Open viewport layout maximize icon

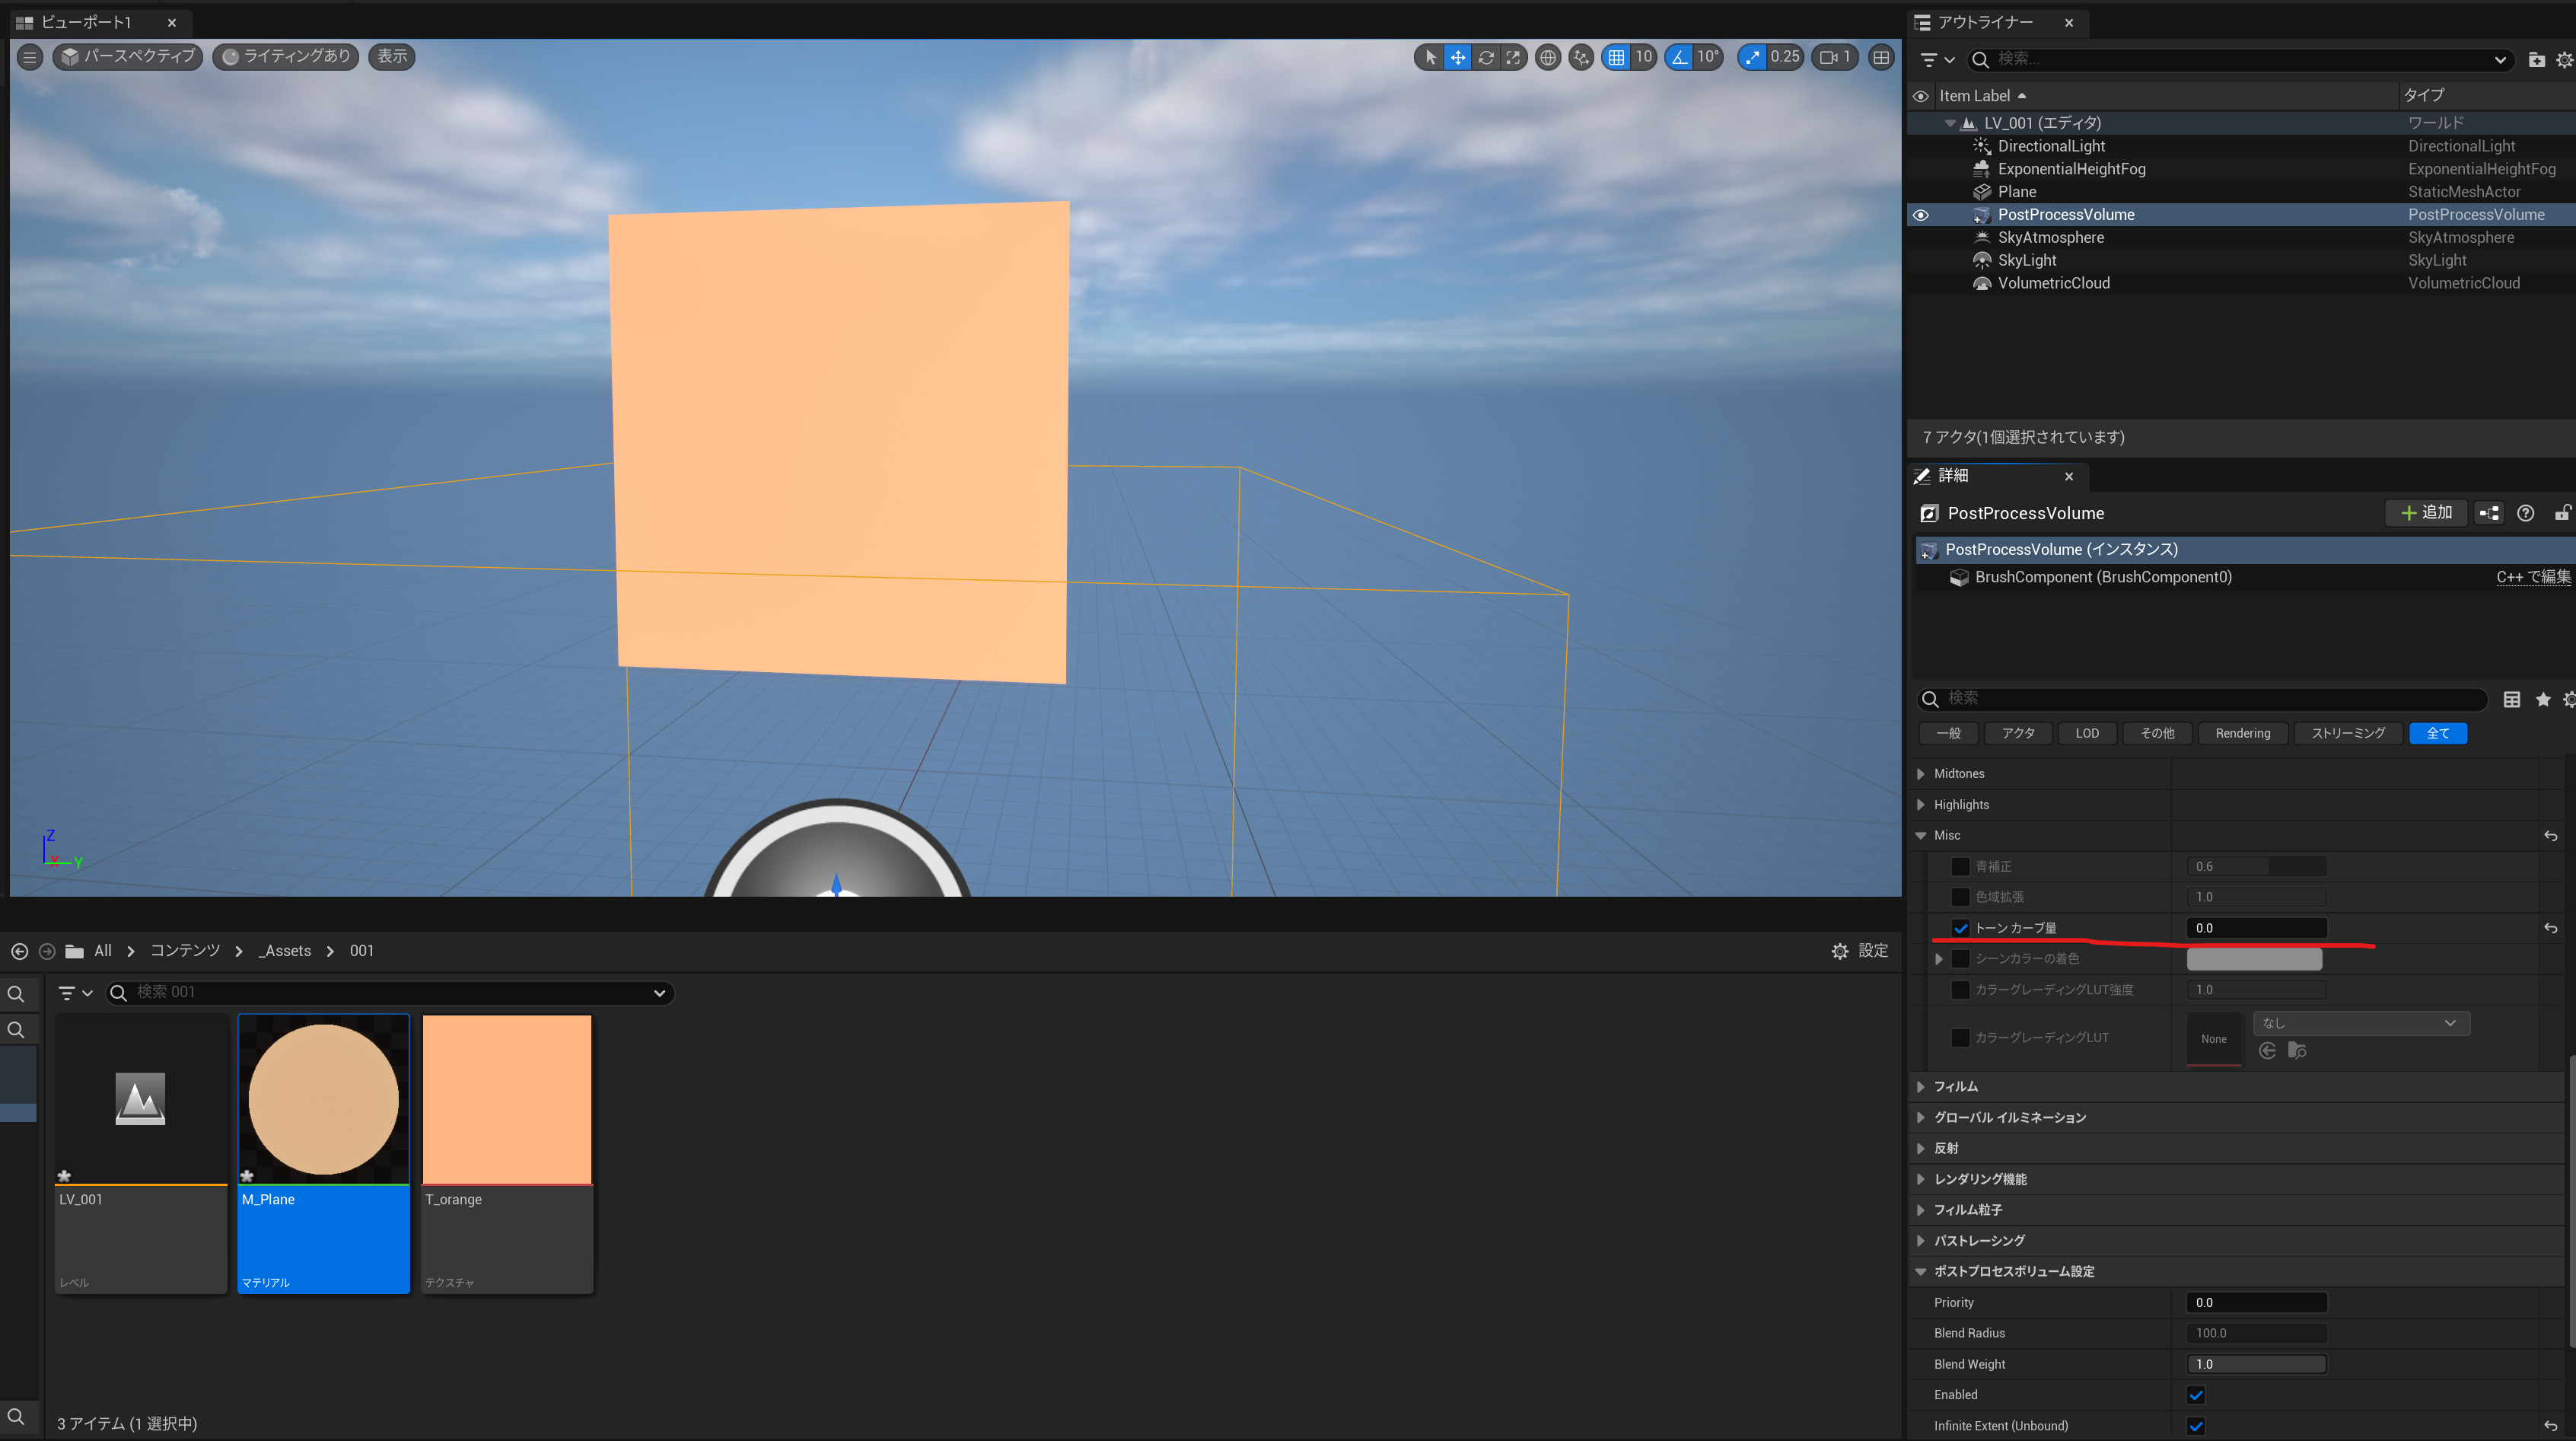(1881, 57)
